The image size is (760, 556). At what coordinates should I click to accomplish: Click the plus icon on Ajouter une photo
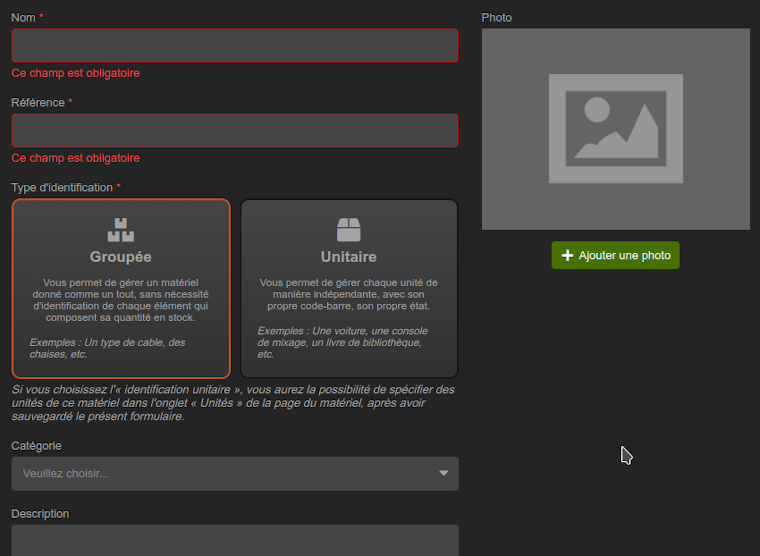tap(567, 256)
